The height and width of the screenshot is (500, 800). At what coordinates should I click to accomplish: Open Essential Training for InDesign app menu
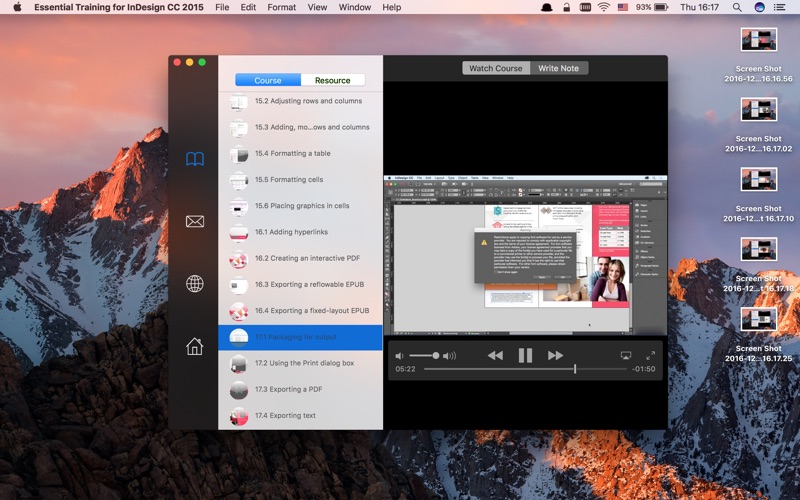pos(119,7)
